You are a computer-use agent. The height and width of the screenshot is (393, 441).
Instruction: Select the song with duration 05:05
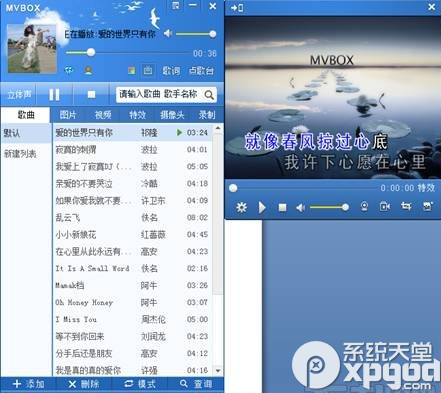(x=133, y=167)
